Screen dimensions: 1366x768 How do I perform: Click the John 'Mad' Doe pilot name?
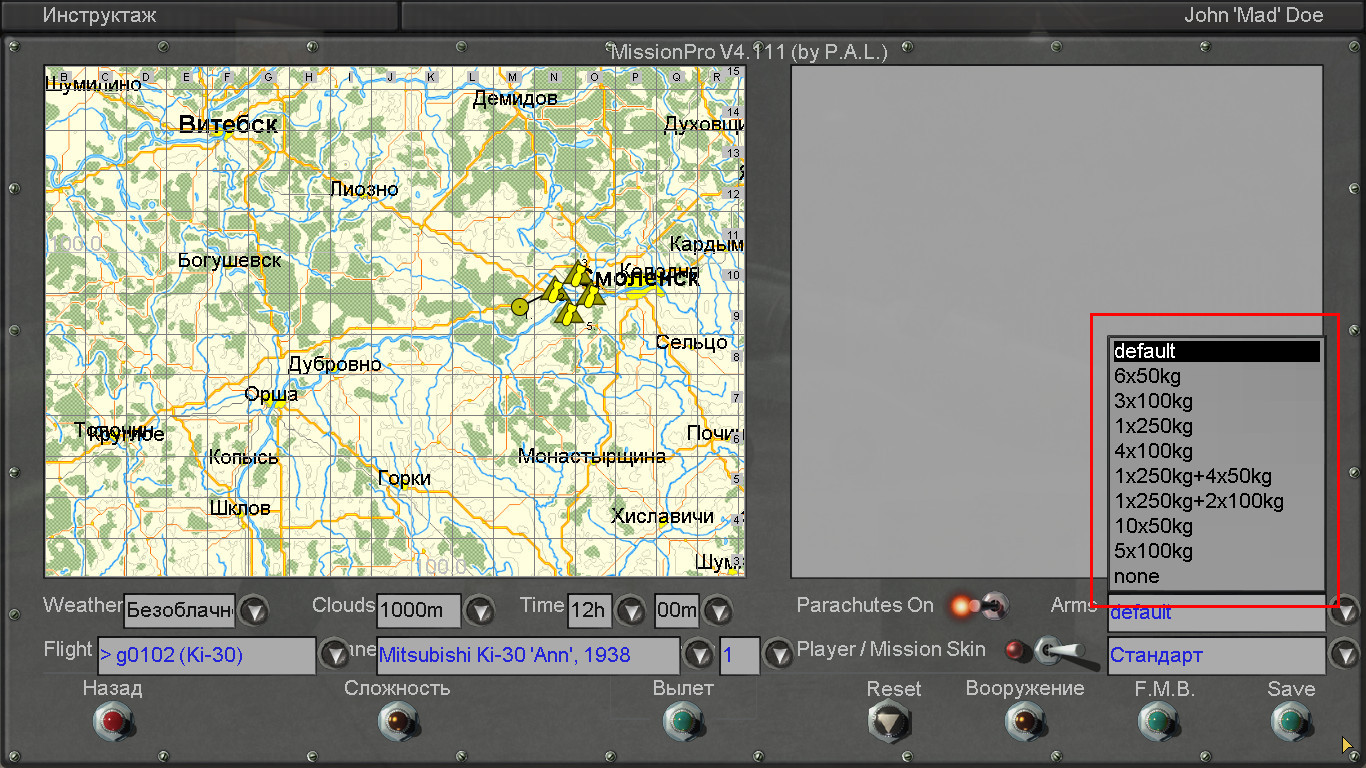[1254, 15]
